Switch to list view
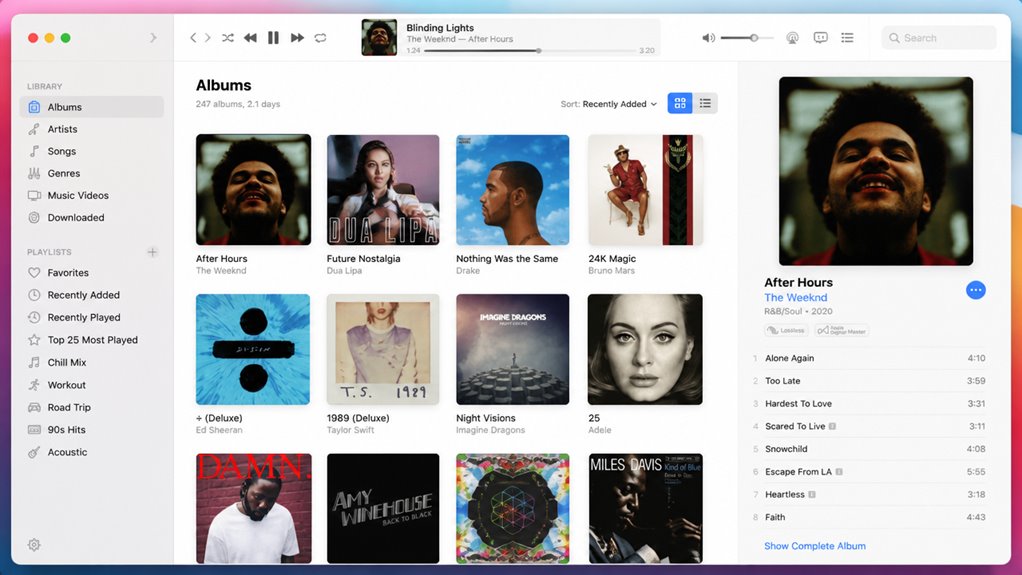Viewport: 1022px width, 575px height. 705,103
